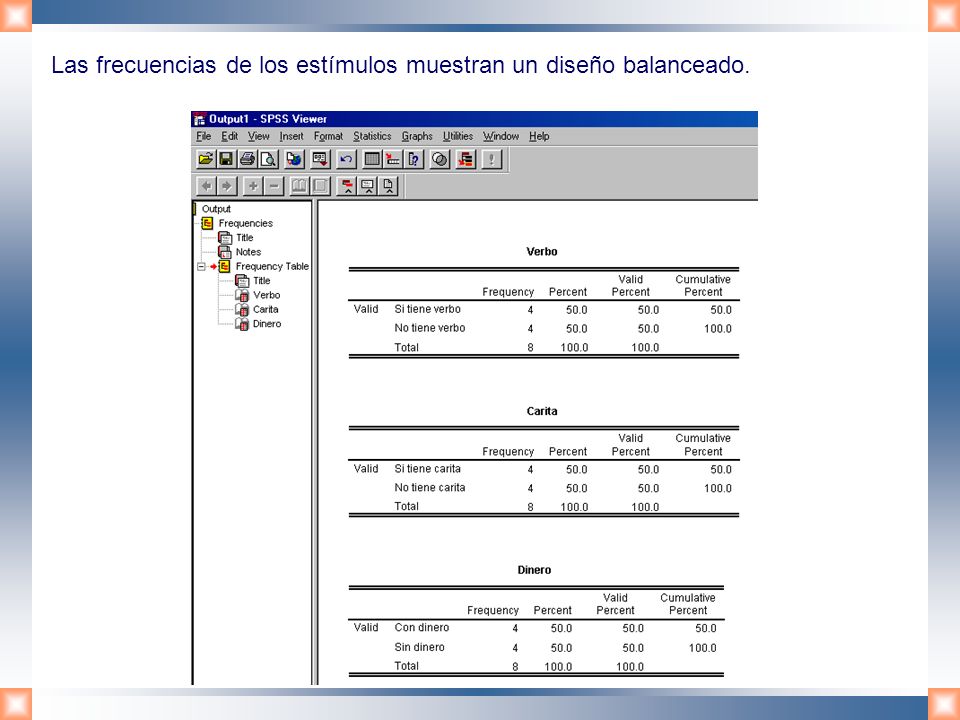Open the File menu

[x=203, y=136]
